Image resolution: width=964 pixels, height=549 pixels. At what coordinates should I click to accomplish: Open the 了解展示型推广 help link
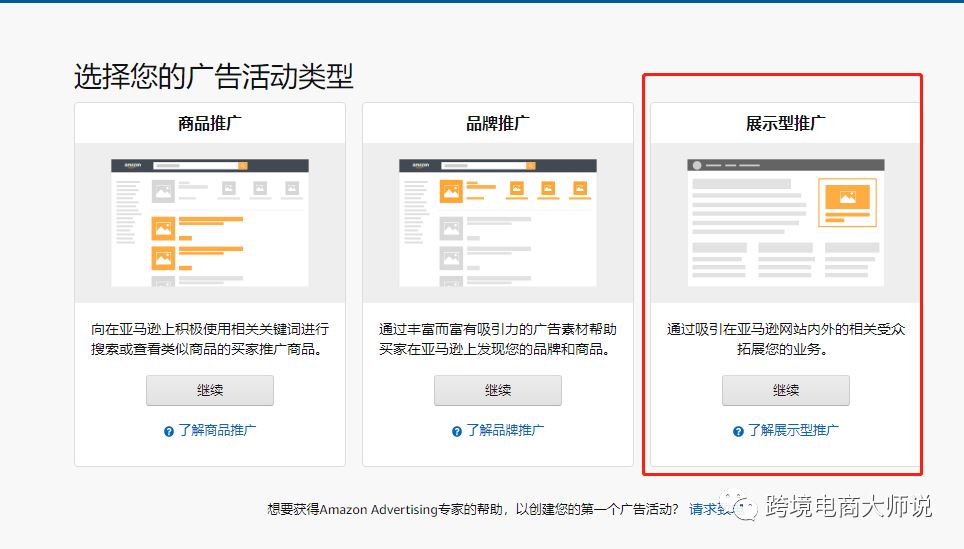tap(792, 430)
